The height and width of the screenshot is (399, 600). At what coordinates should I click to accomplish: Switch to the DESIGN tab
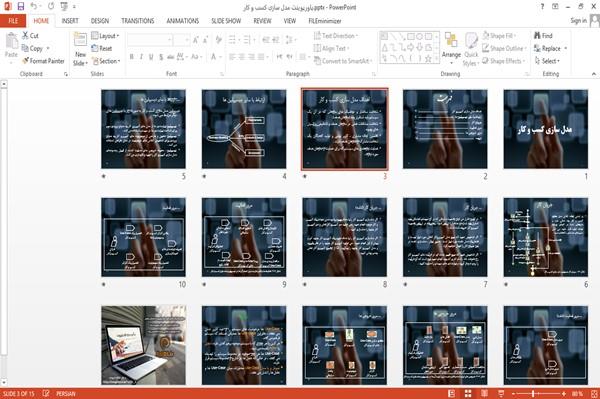[100, 21]
